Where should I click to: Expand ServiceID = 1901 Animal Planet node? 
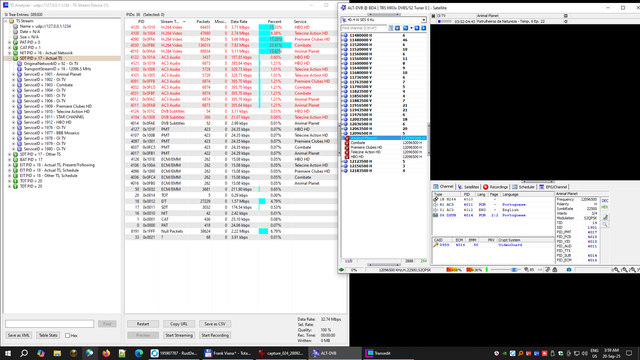pyautogui.click(x=13, y=74)
